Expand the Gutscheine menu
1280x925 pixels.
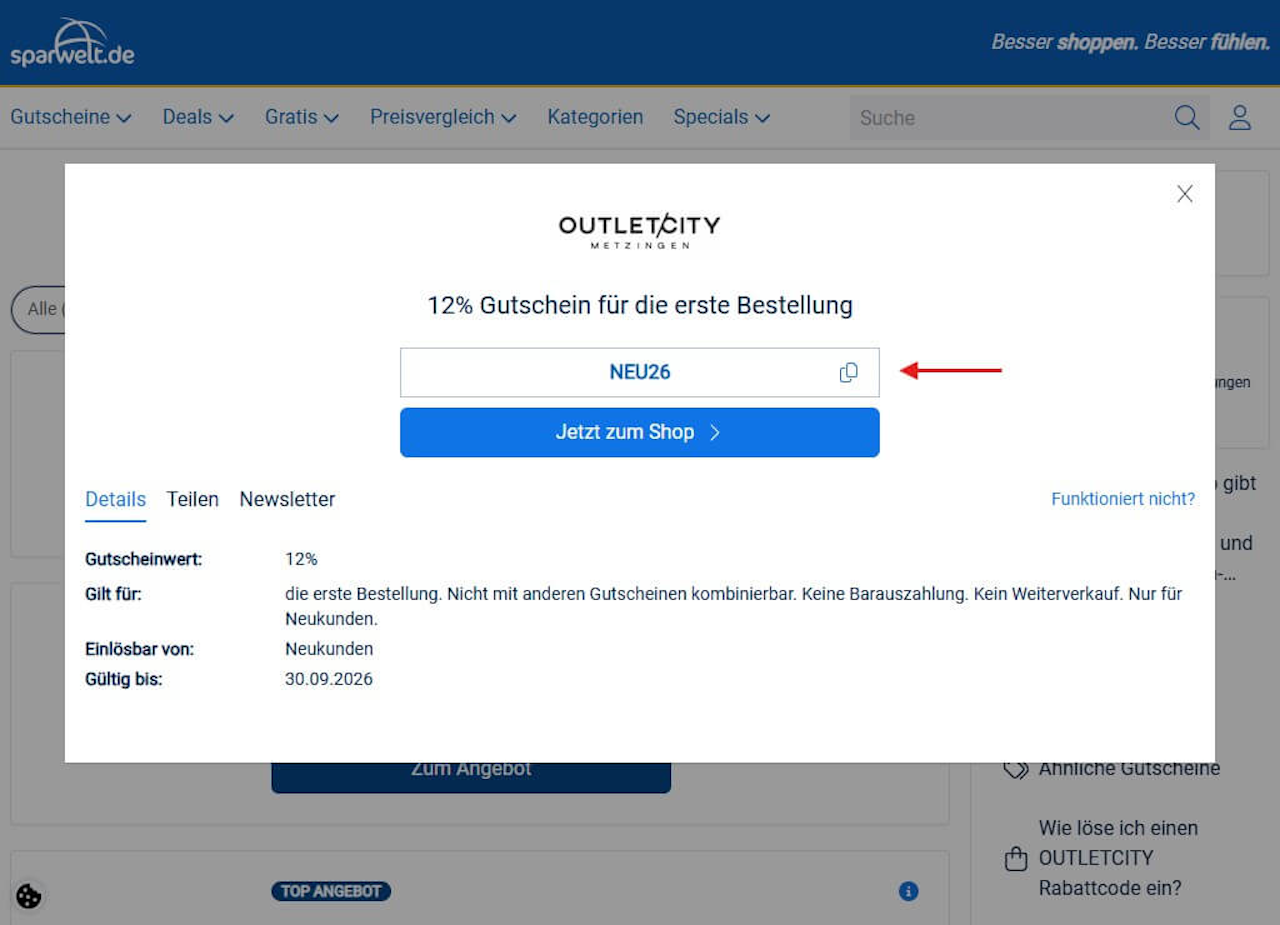[x=71, y=117]
